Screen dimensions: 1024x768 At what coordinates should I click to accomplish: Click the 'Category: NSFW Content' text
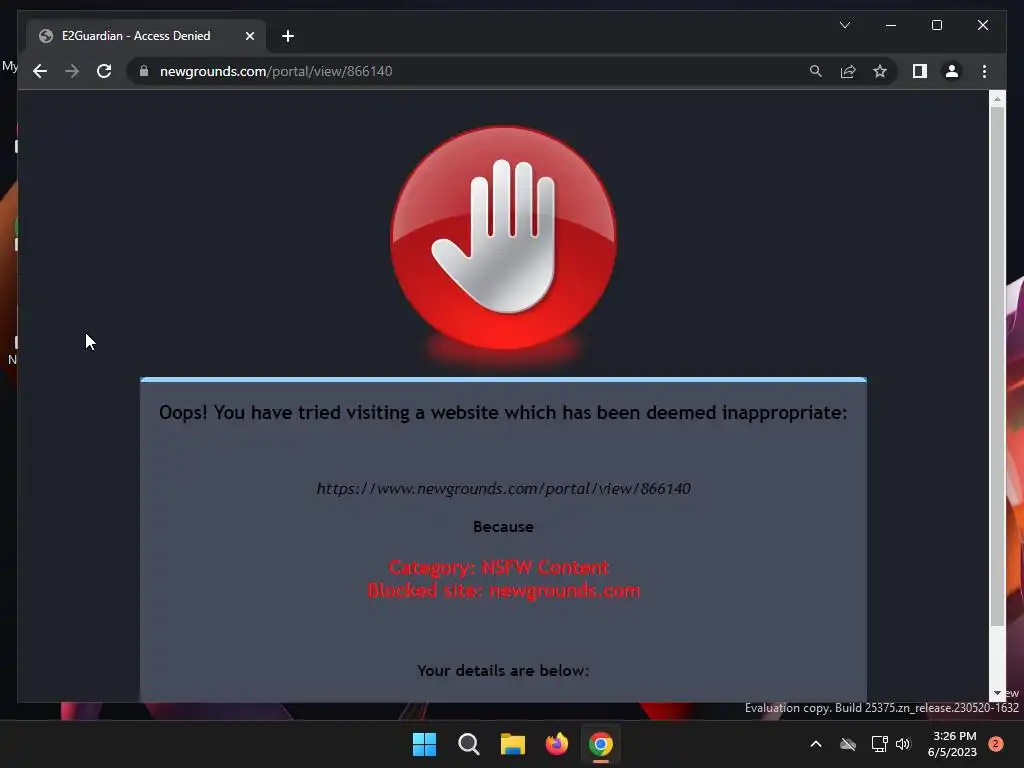[x=499, y=567]
